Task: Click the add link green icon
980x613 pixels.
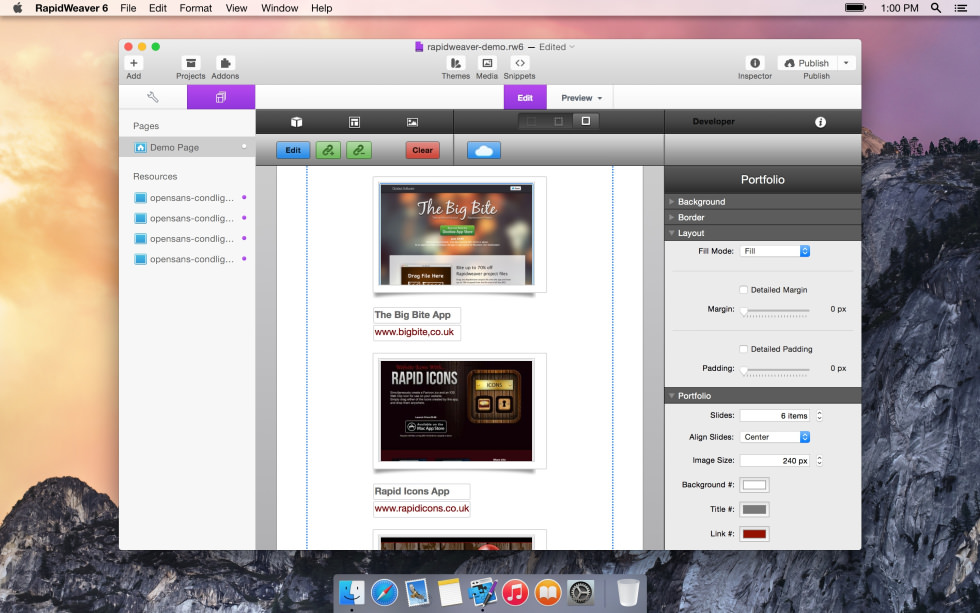Action: tap(328, 150)
